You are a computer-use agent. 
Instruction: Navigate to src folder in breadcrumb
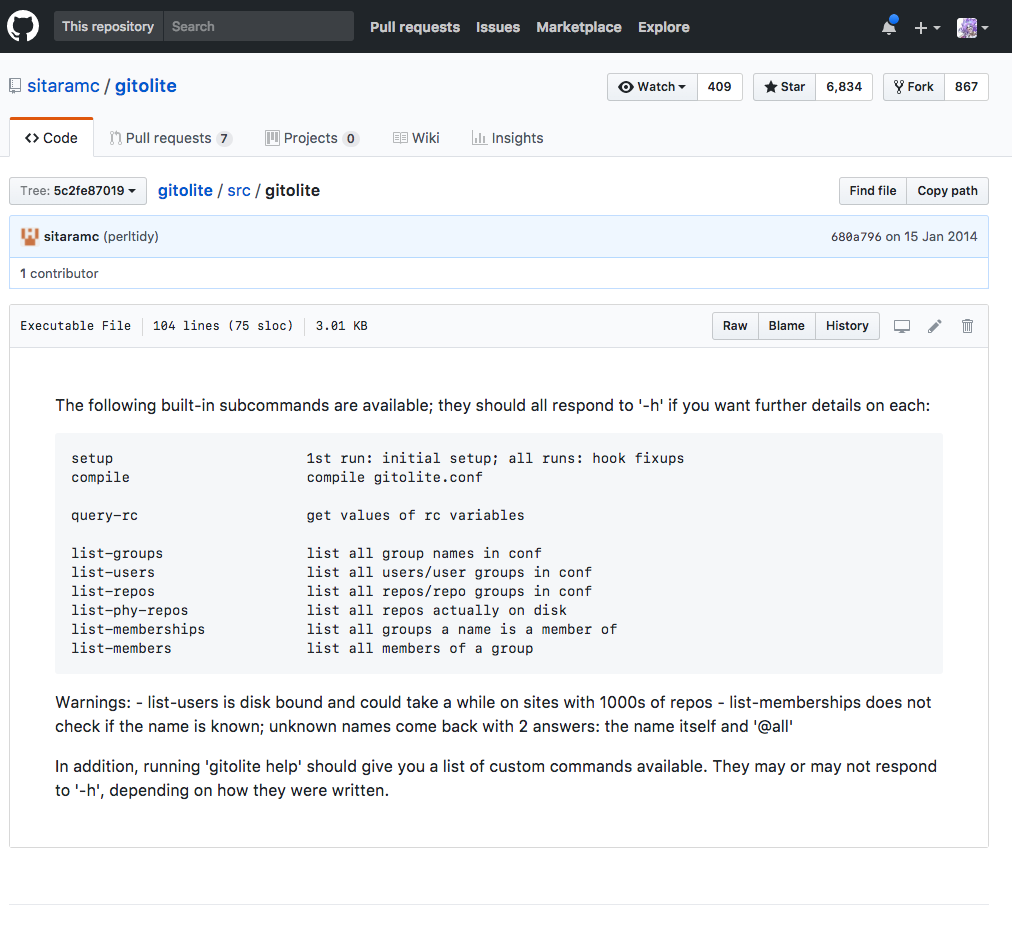239,190
